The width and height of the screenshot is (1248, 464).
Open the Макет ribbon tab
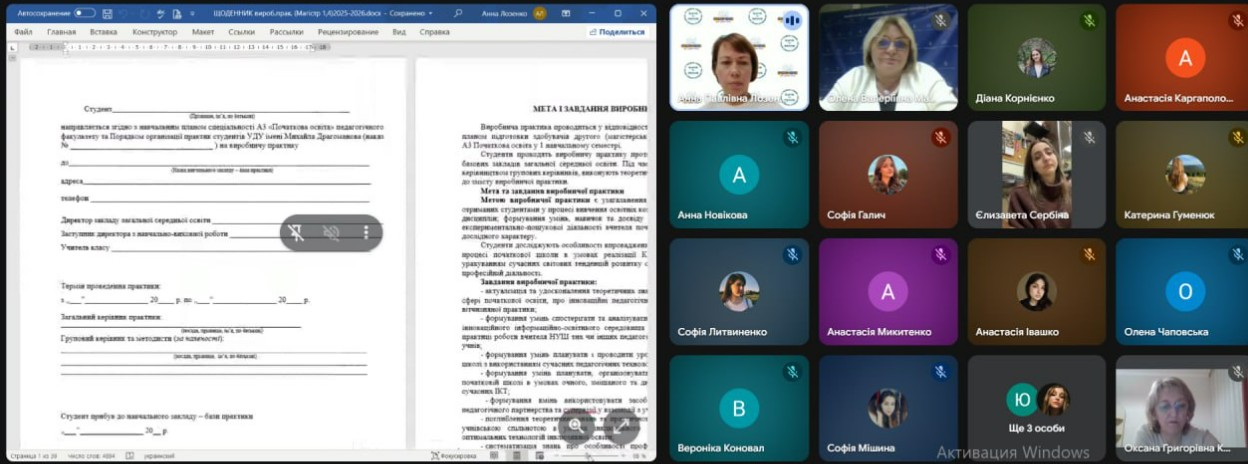coord(203,32)
